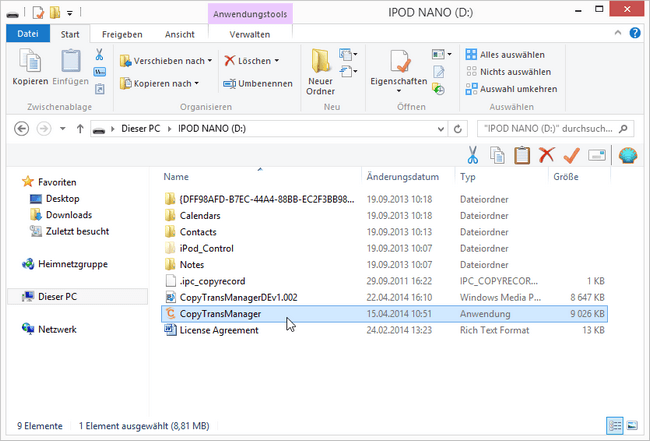
Task: Collapse the ribbon with the chevron
Action: click(x=618, y=33)
